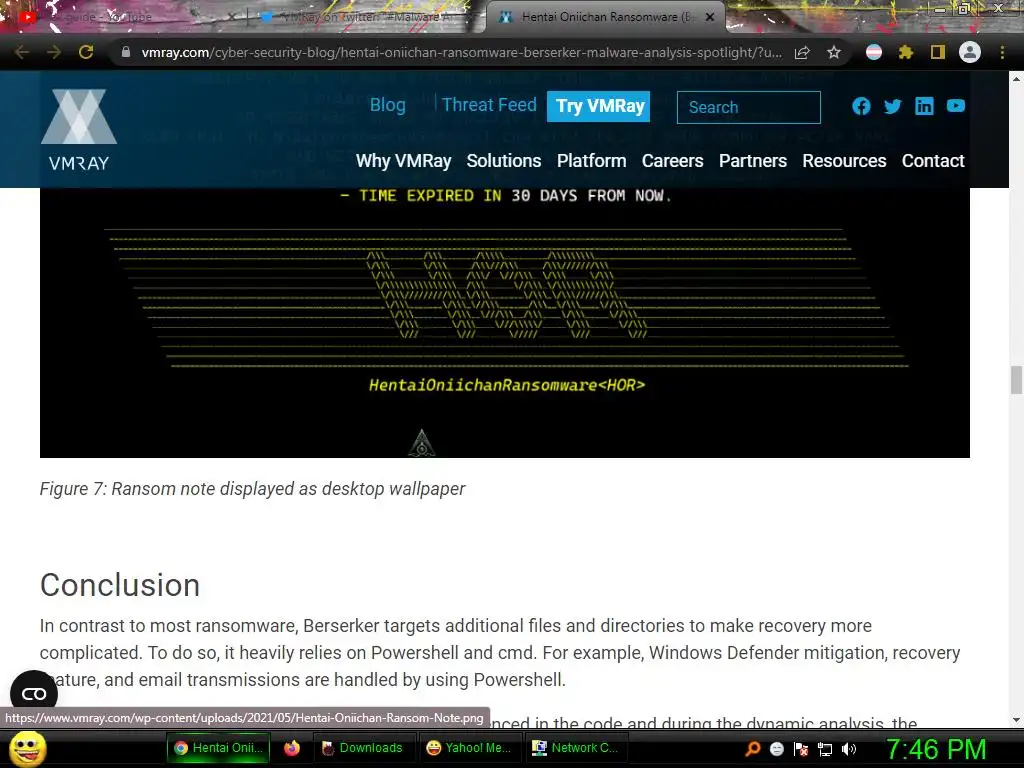Go forward in browser history
This screenshot has height=768, width=1024.
pyautogui.click(x=54, y=52)
